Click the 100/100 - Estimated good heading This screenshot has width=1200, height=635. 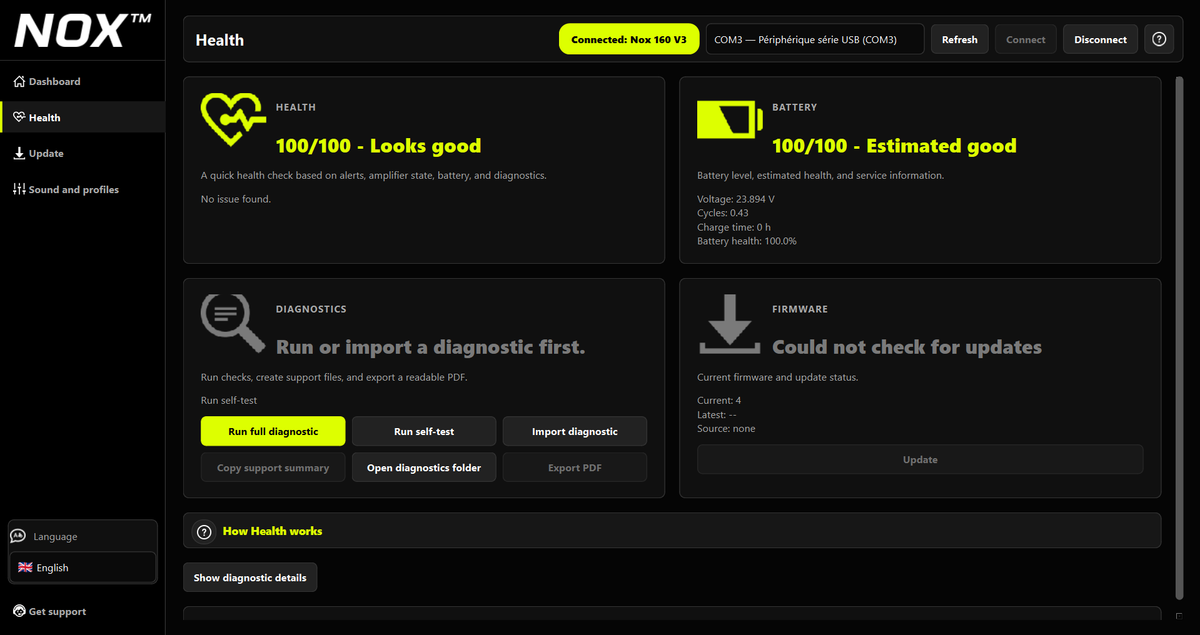[x=894, y=146]
